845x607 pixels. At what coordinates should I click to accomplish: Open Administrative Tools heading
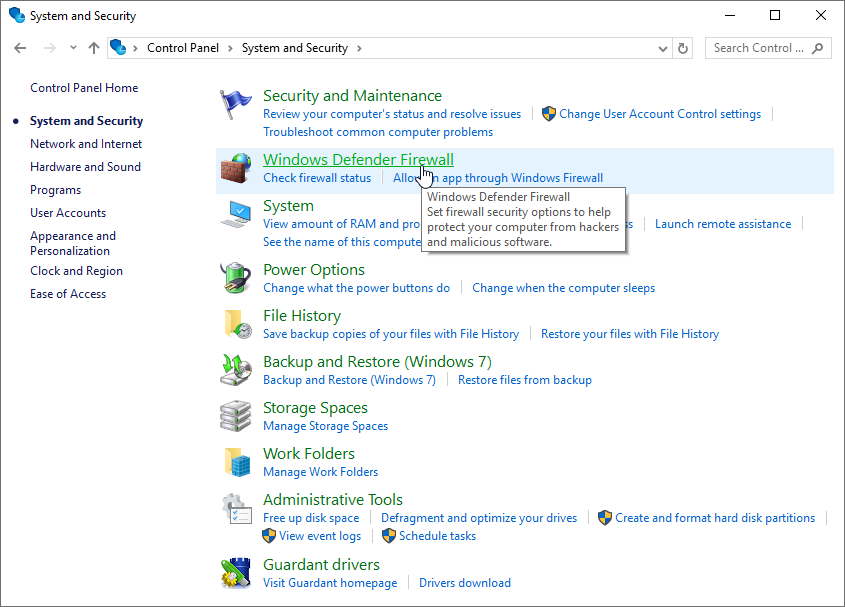[x=333, y=500]
